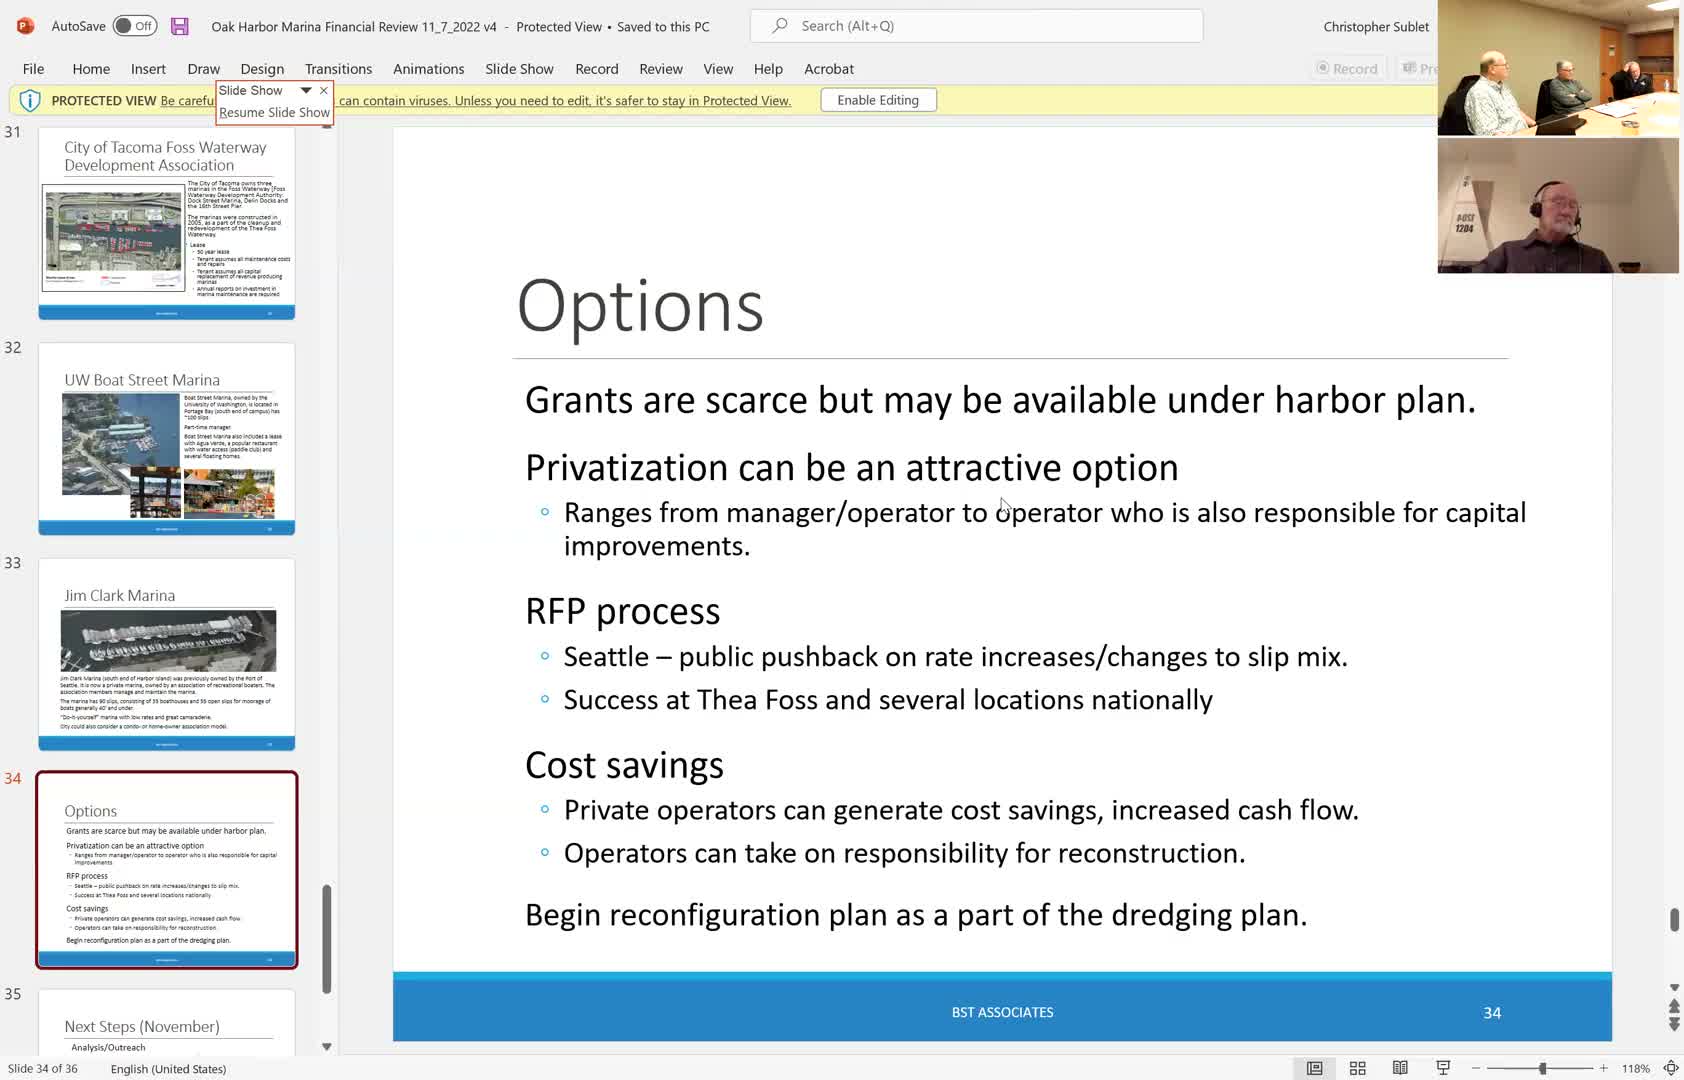1684x1080 pixels.
Task: Click the zoom out minus icon
Action: tap(1476, 1068)
